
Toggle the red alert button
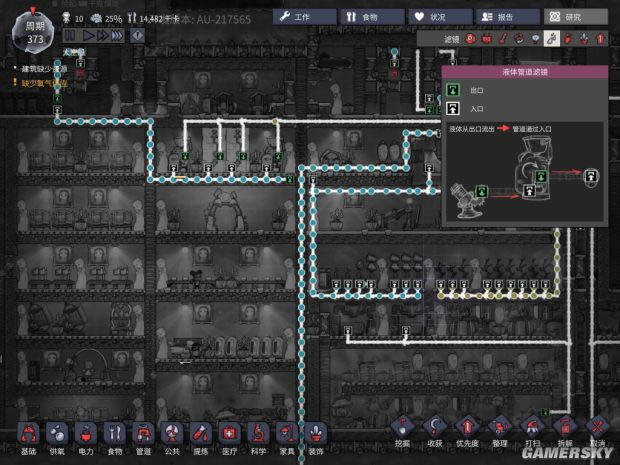point(138,35)
